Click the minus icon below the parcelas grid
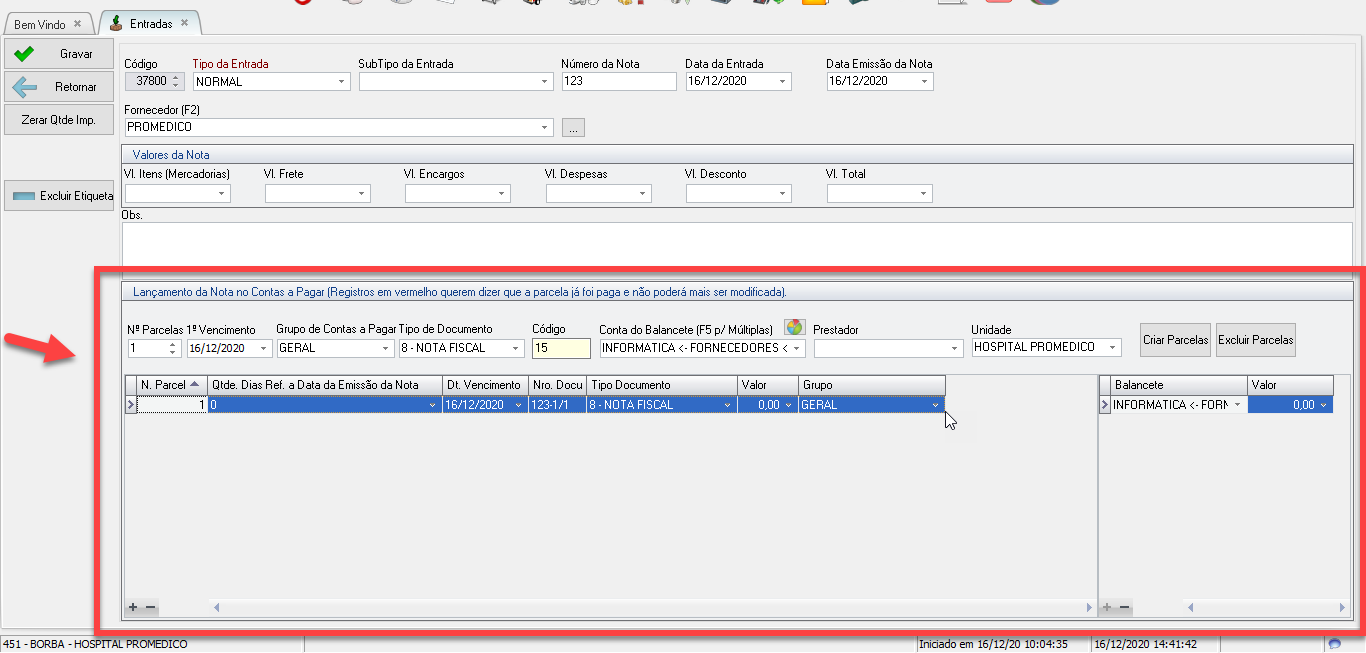The height and width of the screenshot is (653, 1366). (151, 607)
